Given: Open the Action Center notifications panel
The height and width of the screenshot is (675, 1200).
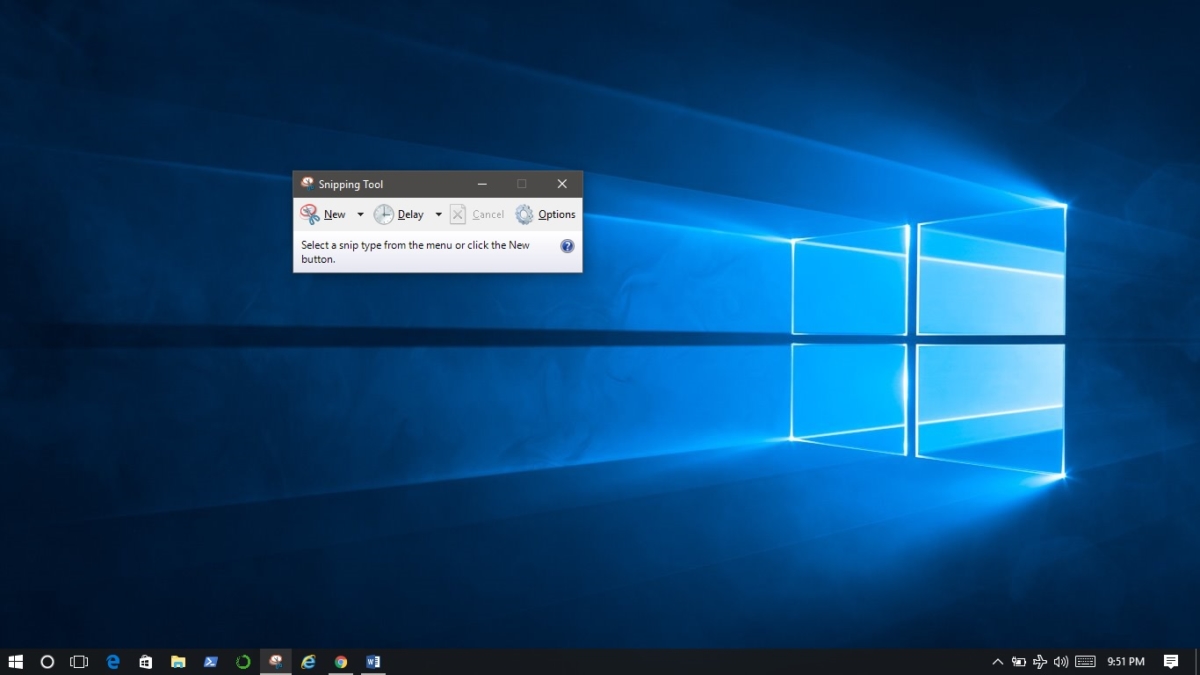Looking at the screenshot, I should click(x=1170, y=661).
